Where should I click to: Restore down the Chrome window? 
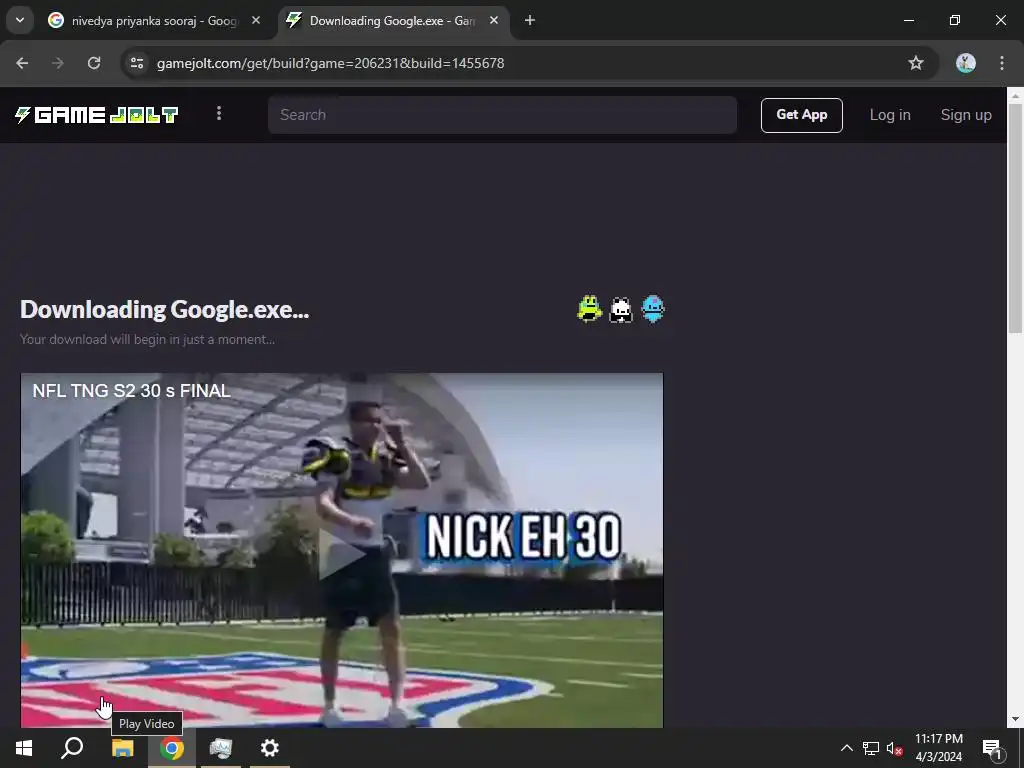955,21
